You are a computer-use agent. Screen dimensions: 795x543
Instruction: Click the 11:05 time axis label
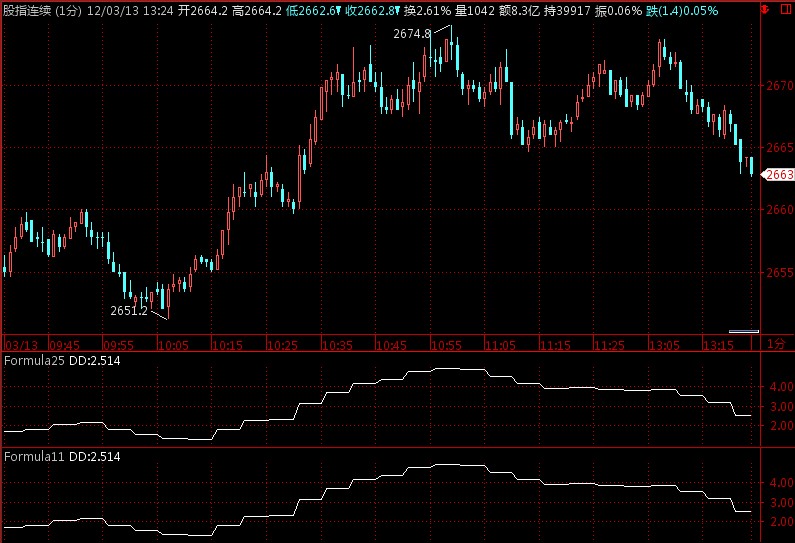pos(500,345)
